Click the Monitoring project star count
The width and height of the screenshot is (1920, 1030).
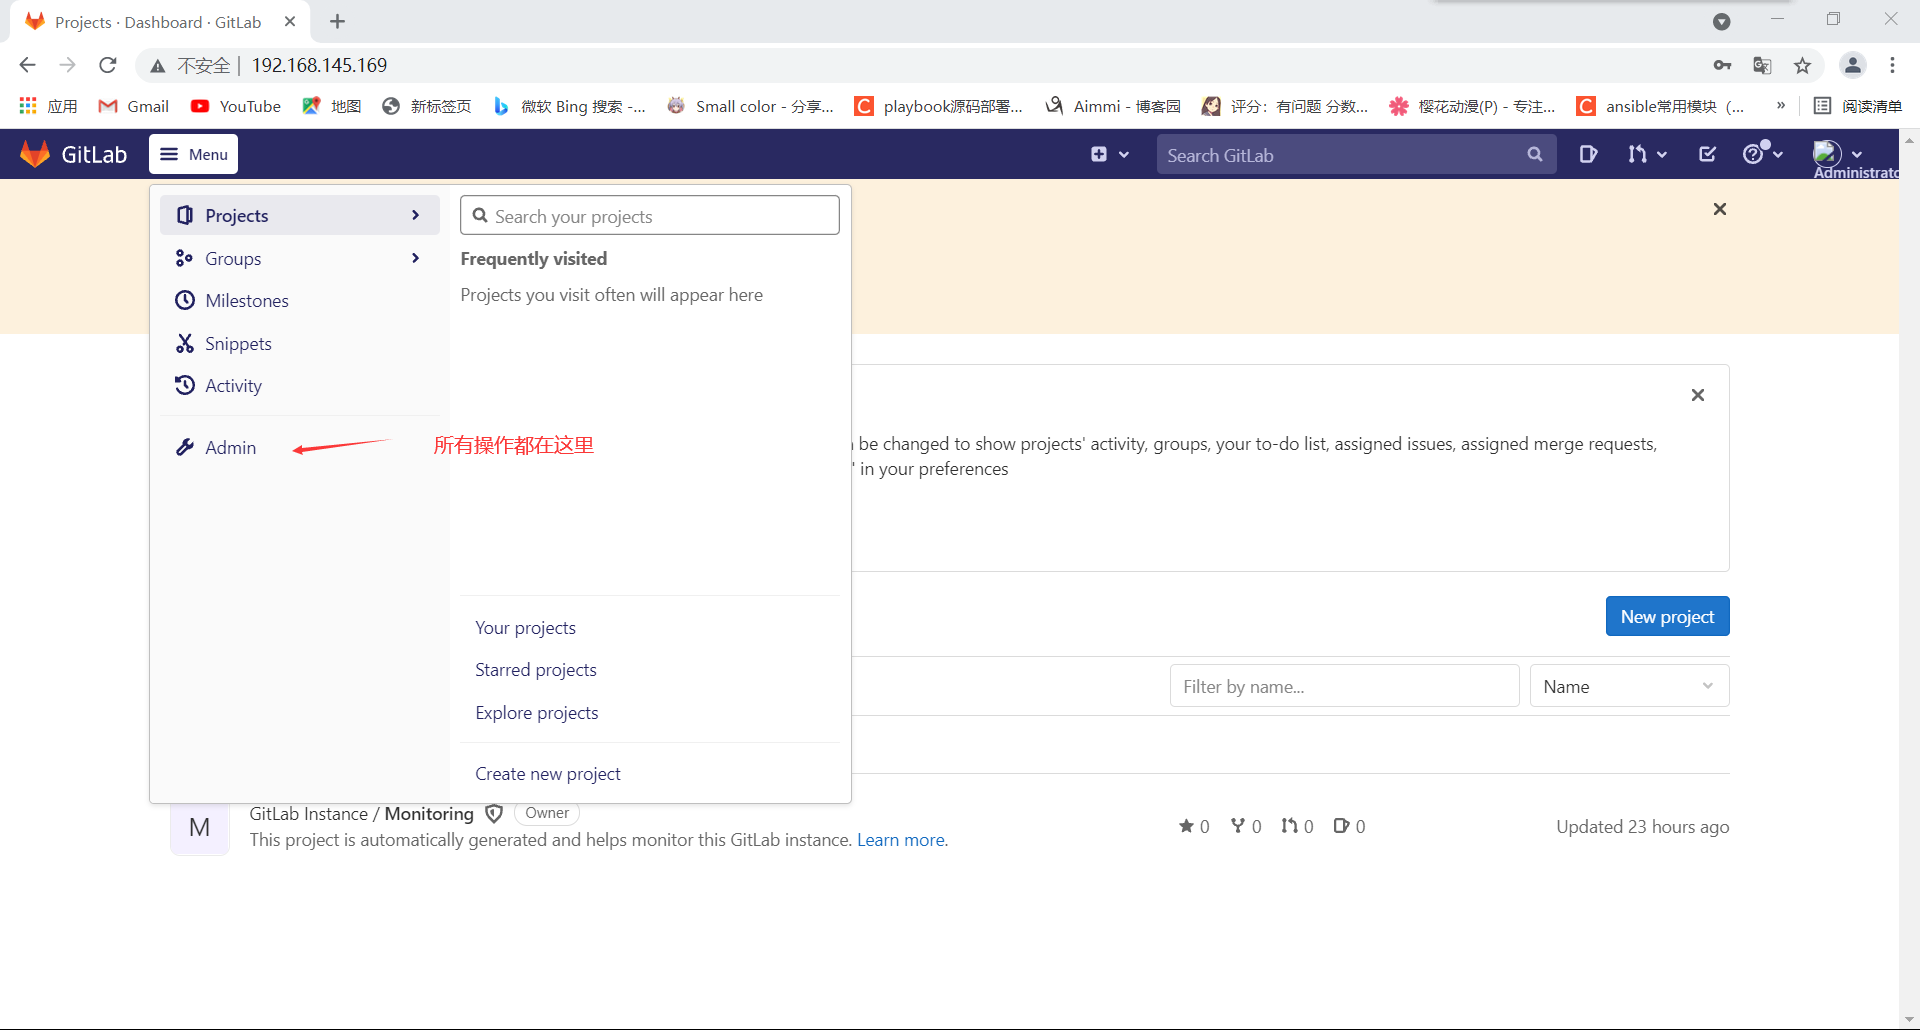(x=1194, y=826)
